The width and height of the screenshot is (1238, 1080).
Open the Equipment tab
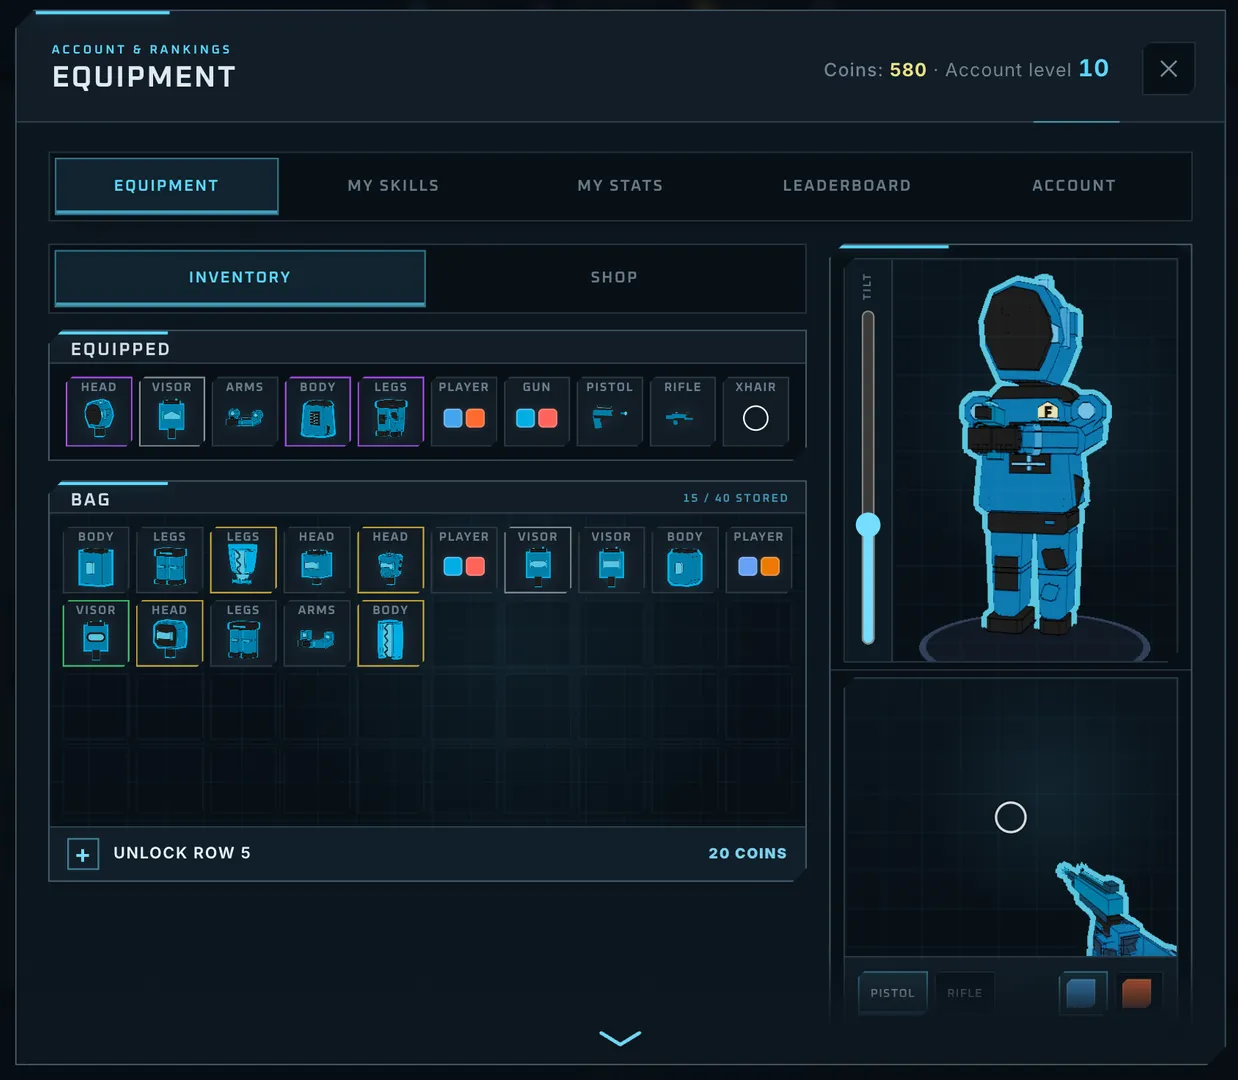(x=166, y=186)
